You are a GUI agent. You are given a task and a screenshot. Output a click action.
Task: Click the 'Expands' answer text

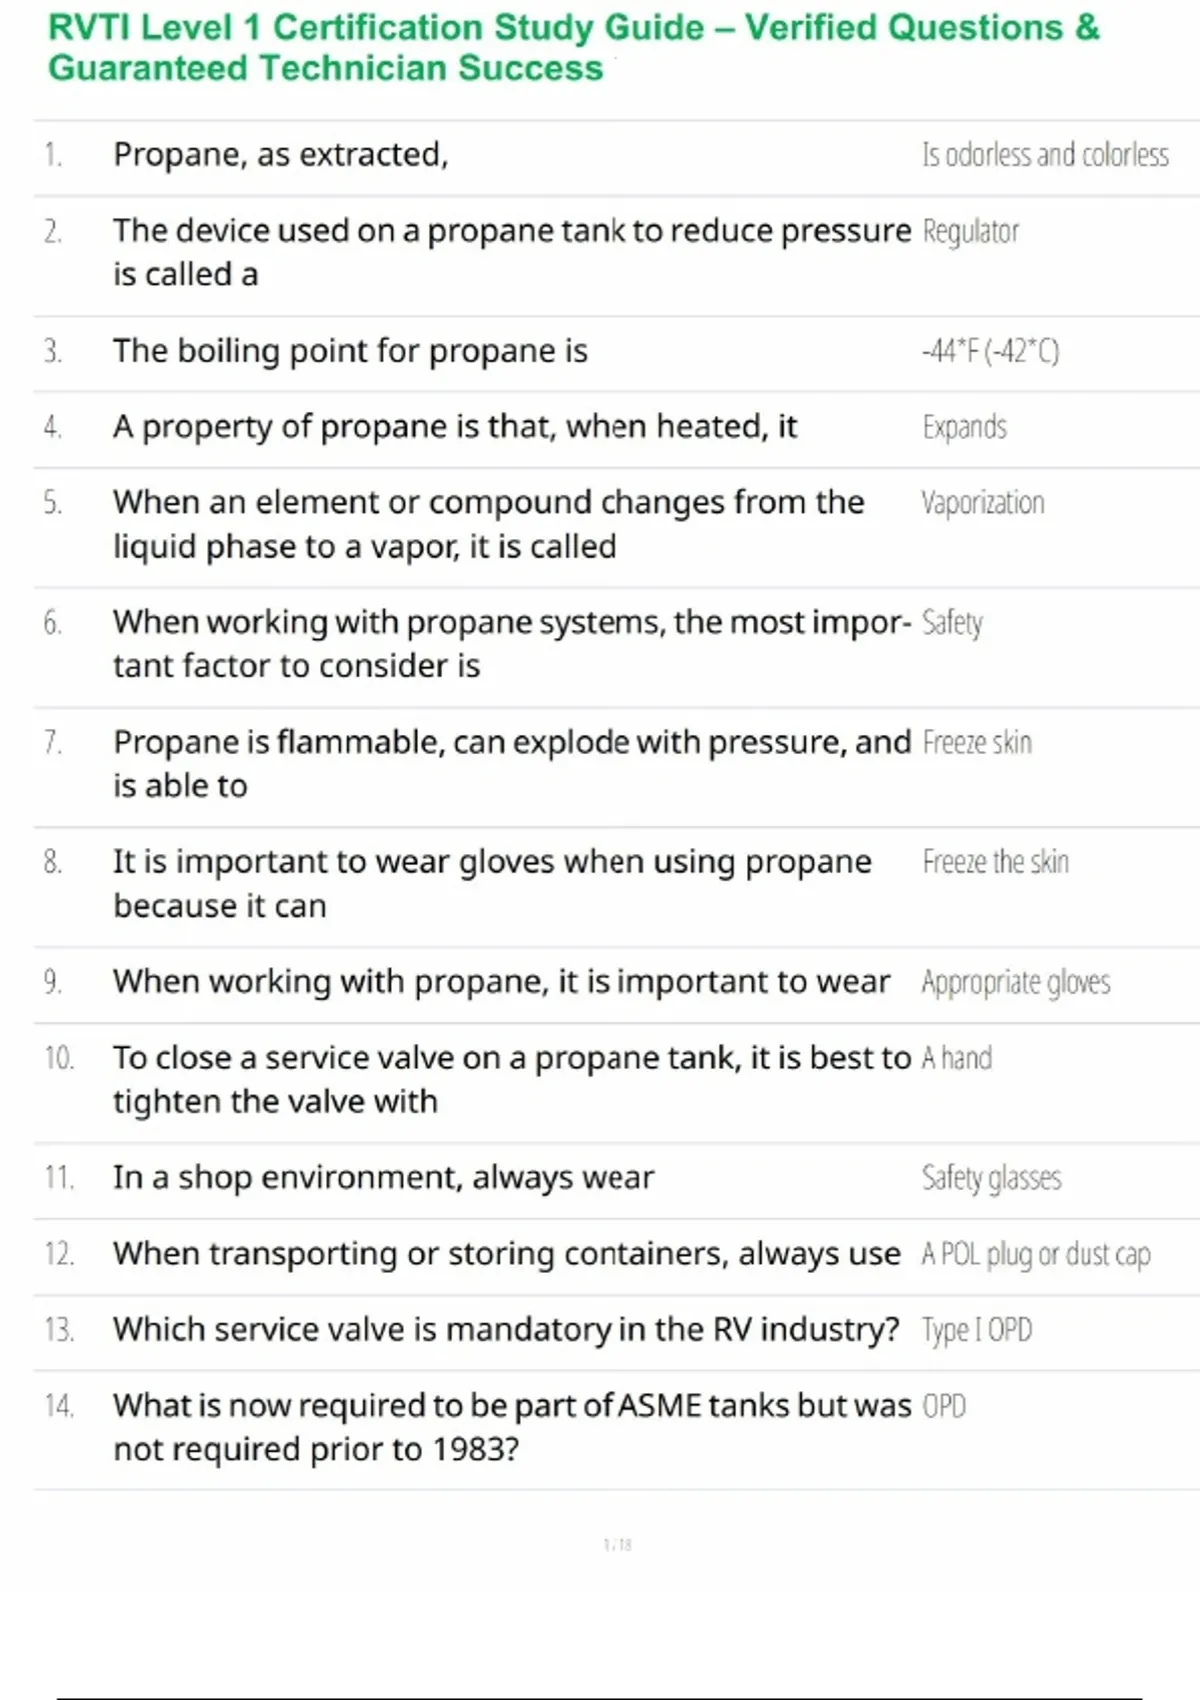coord(964,427)
